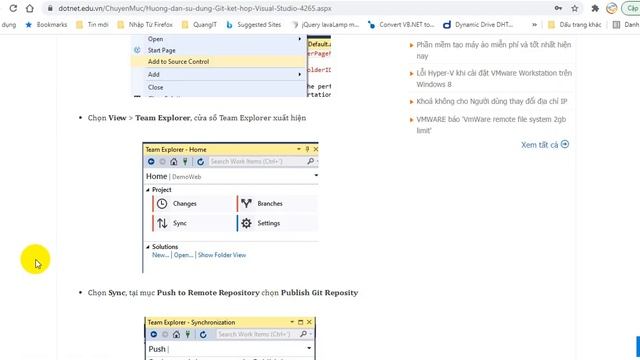Go to browser home page icon
The height and width of the screenshot is (360, 640).
[x=30, y=8]
